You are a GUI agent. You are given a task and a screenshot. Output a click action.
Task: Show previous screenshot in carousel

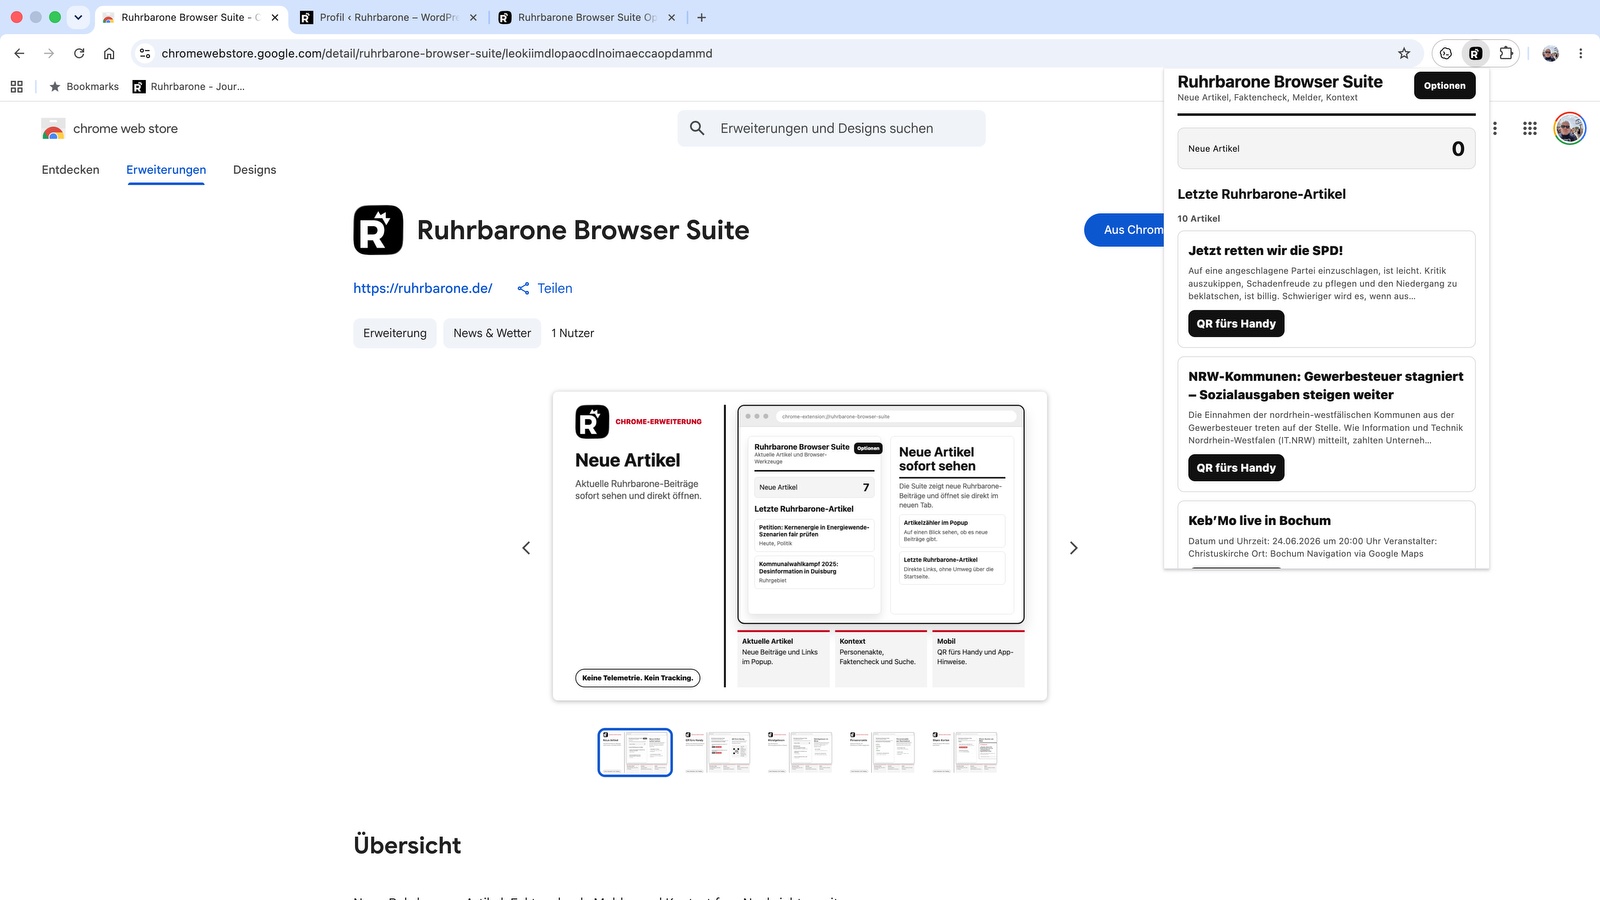click(x=526, y=548)
